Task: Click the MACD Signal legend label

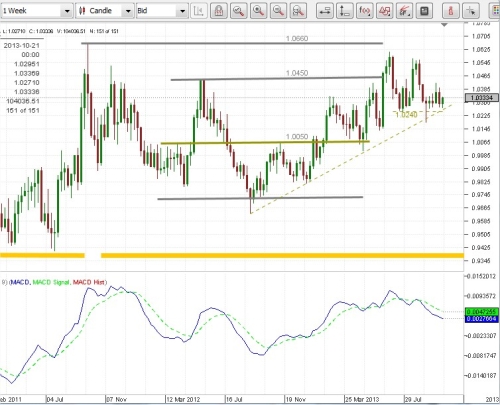Action: pos(51,282)
